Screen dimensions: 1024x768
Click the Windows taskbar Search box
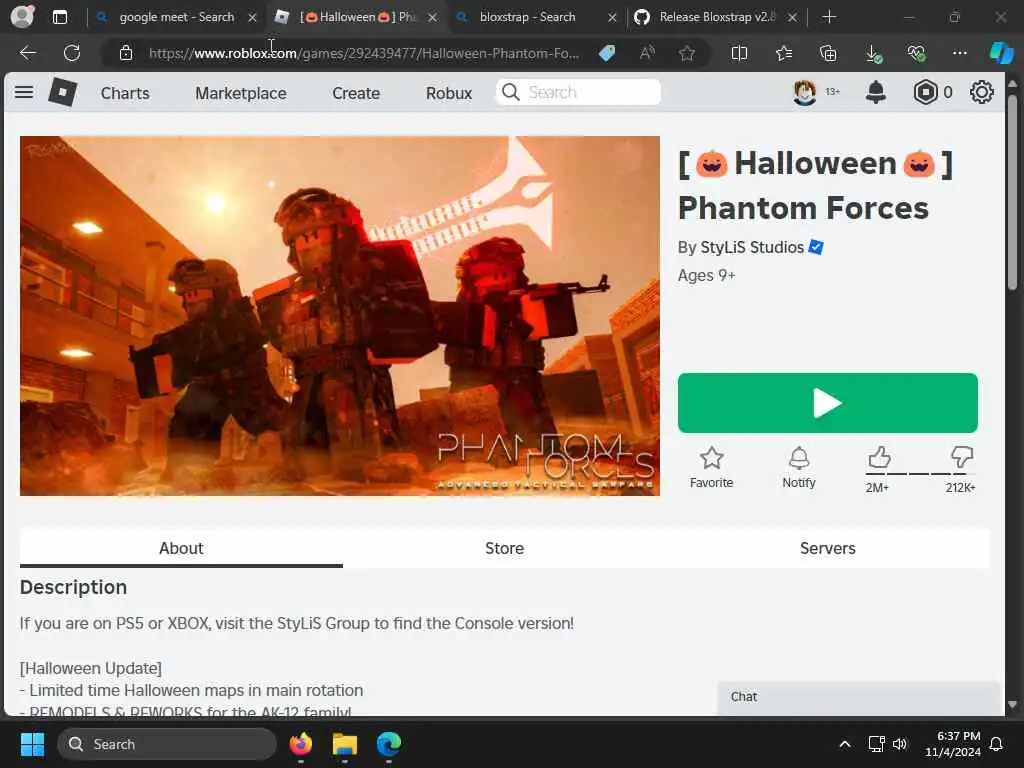coord(167,744)
